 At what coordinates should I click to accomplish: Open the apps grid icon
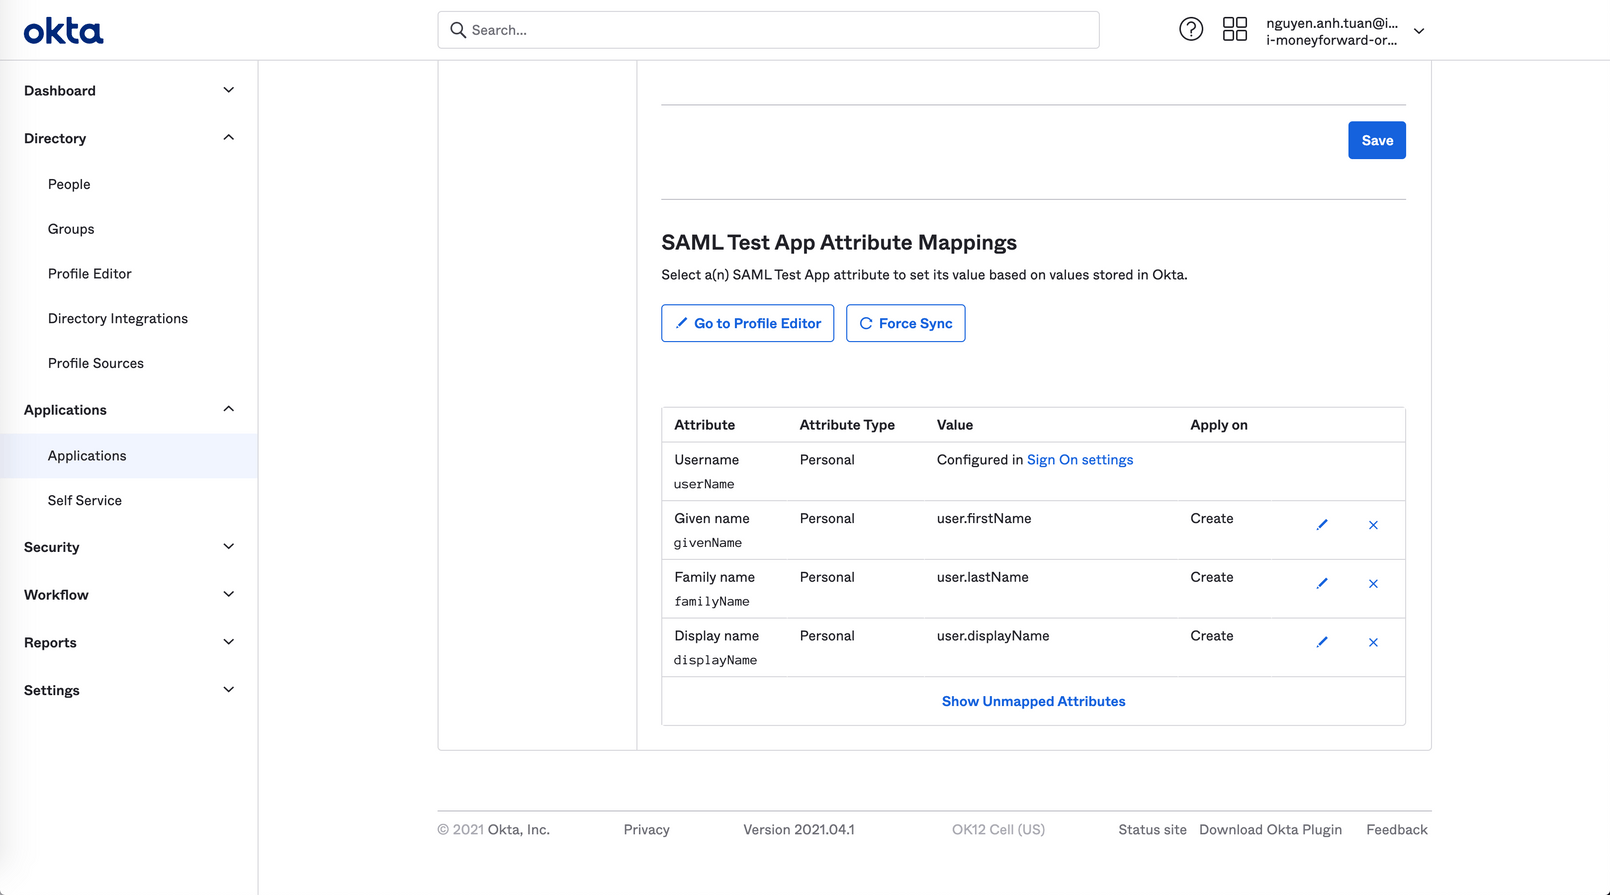[x=1235, y=29]
